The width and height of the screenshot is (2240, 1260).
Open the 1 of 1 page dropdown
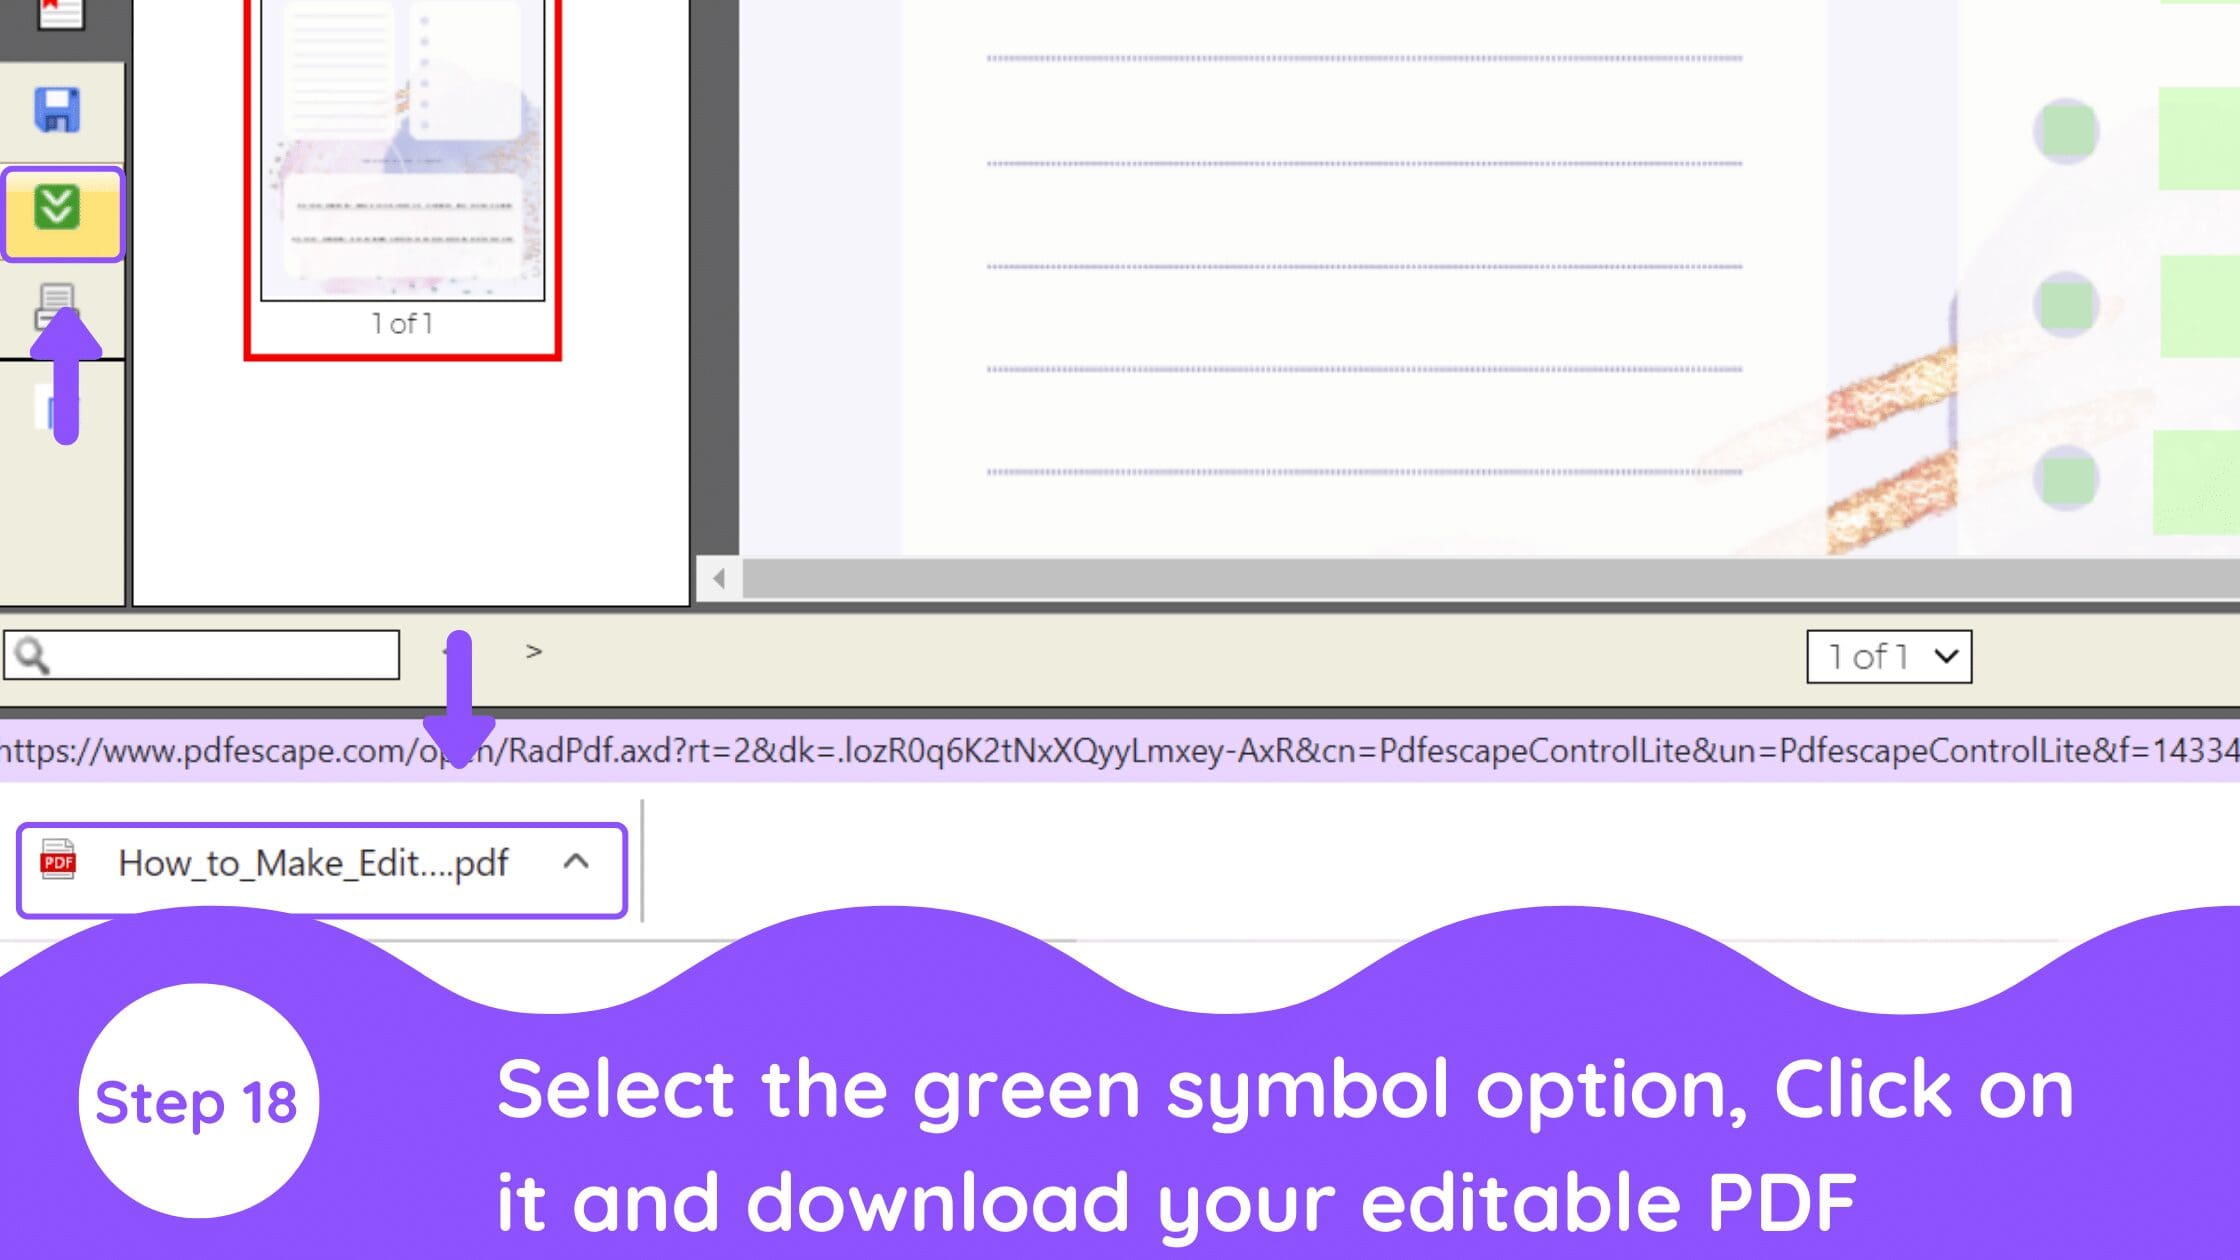1889,656
